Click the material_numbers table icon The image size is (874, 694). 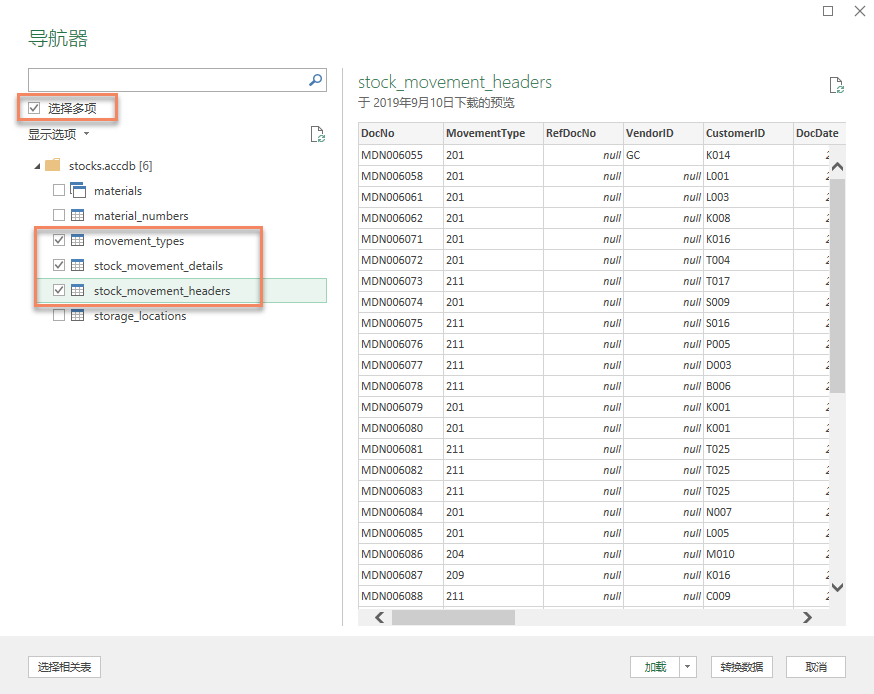coord(78,215)
